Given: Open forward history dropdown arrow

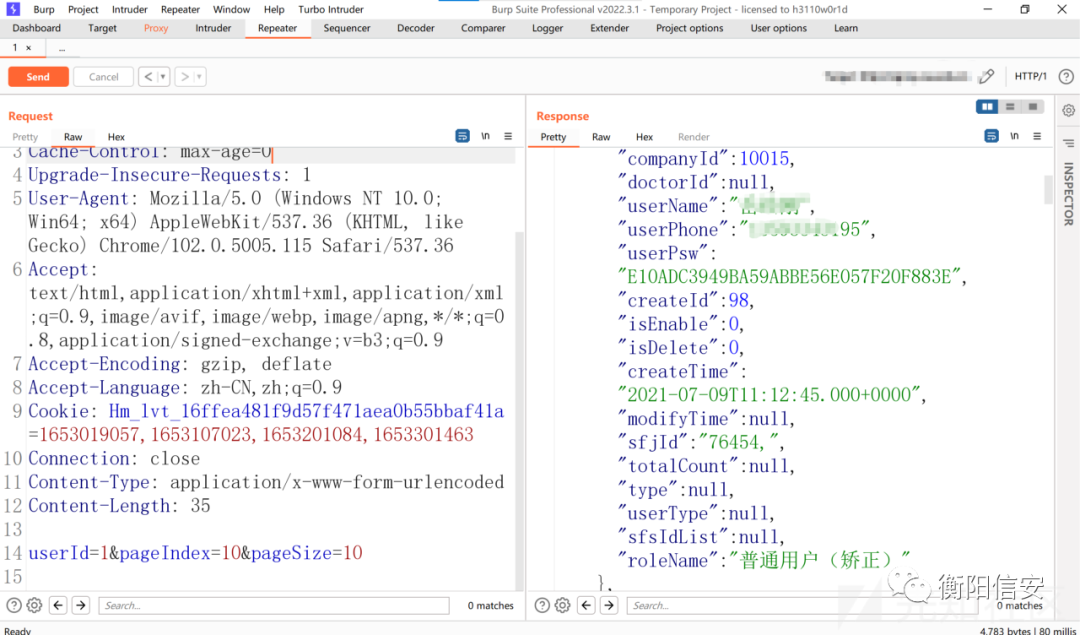Looking at the screenshot, I should (x=200, y=76).
